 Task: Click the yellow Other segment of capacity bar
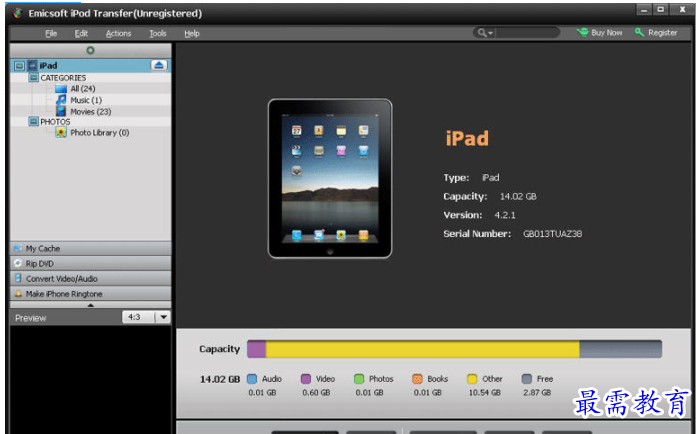422,349
